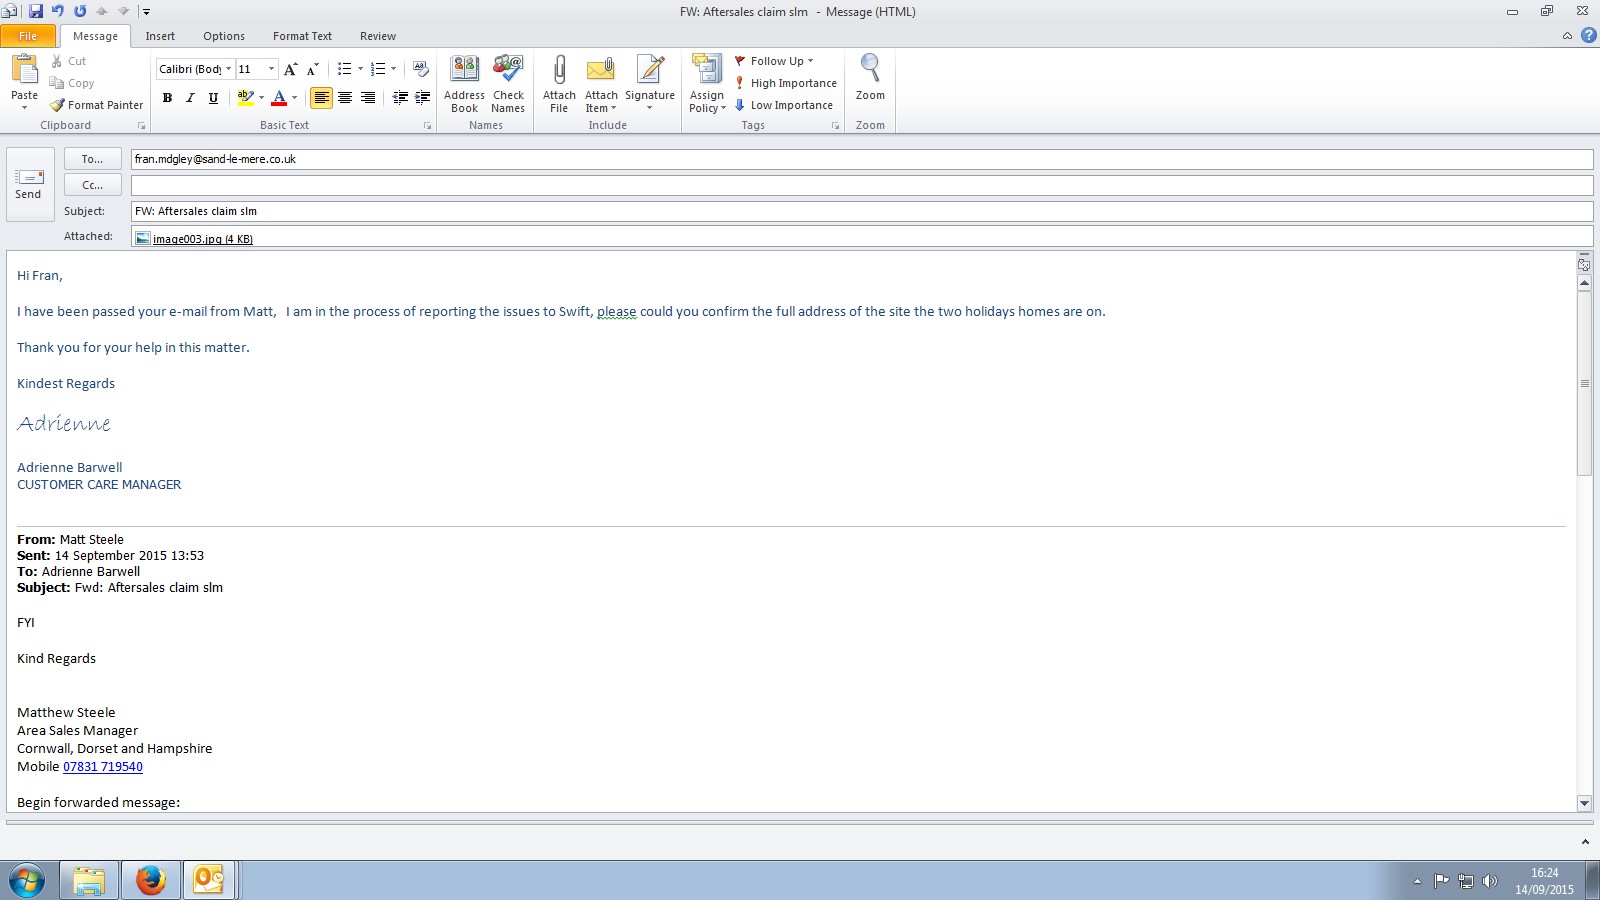Image resolution: width=1600 pixels, height=900 pixels.
Task: Paste clipboard contents using the Paste icon
Action: click(x=24, y=70)
